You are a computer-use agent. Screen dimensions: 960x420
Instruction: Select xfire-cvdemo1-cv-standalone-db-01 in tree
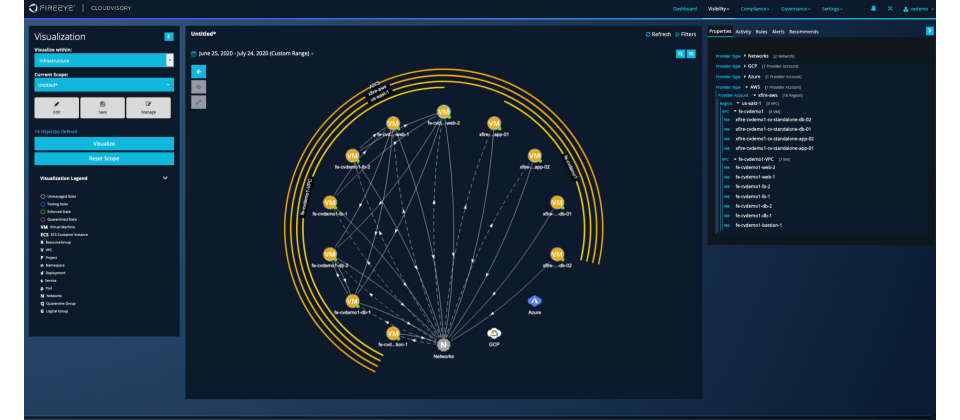[773, 129]
